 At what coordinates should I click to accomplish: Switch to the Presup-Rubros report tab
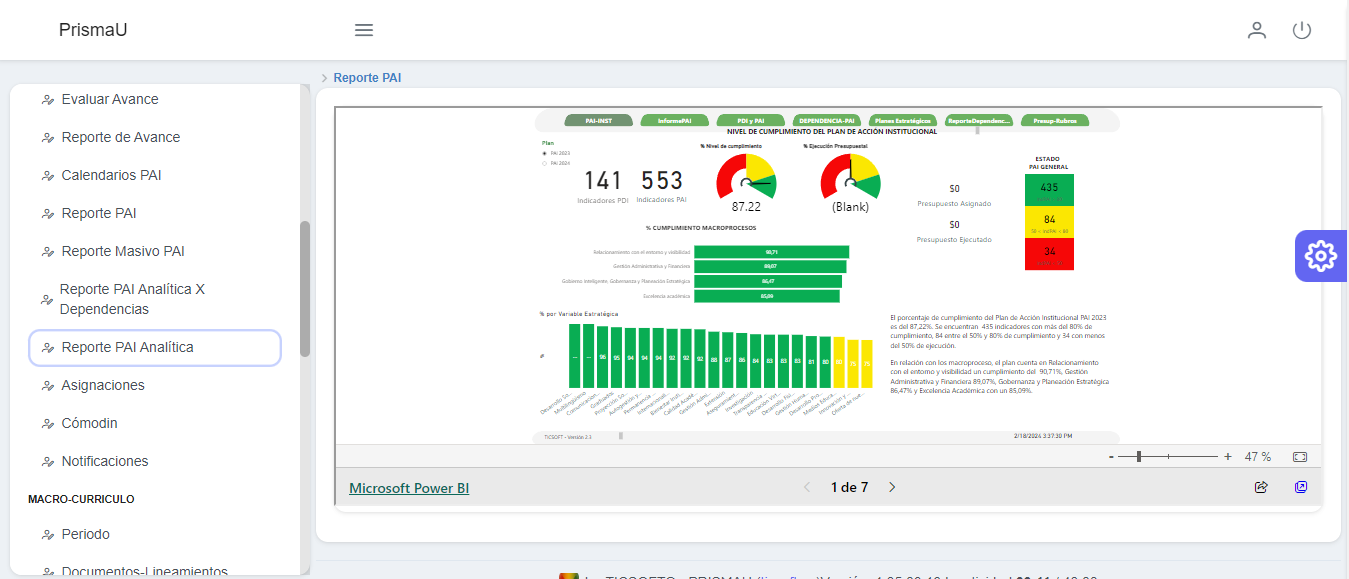click(x=1054, y=121)
